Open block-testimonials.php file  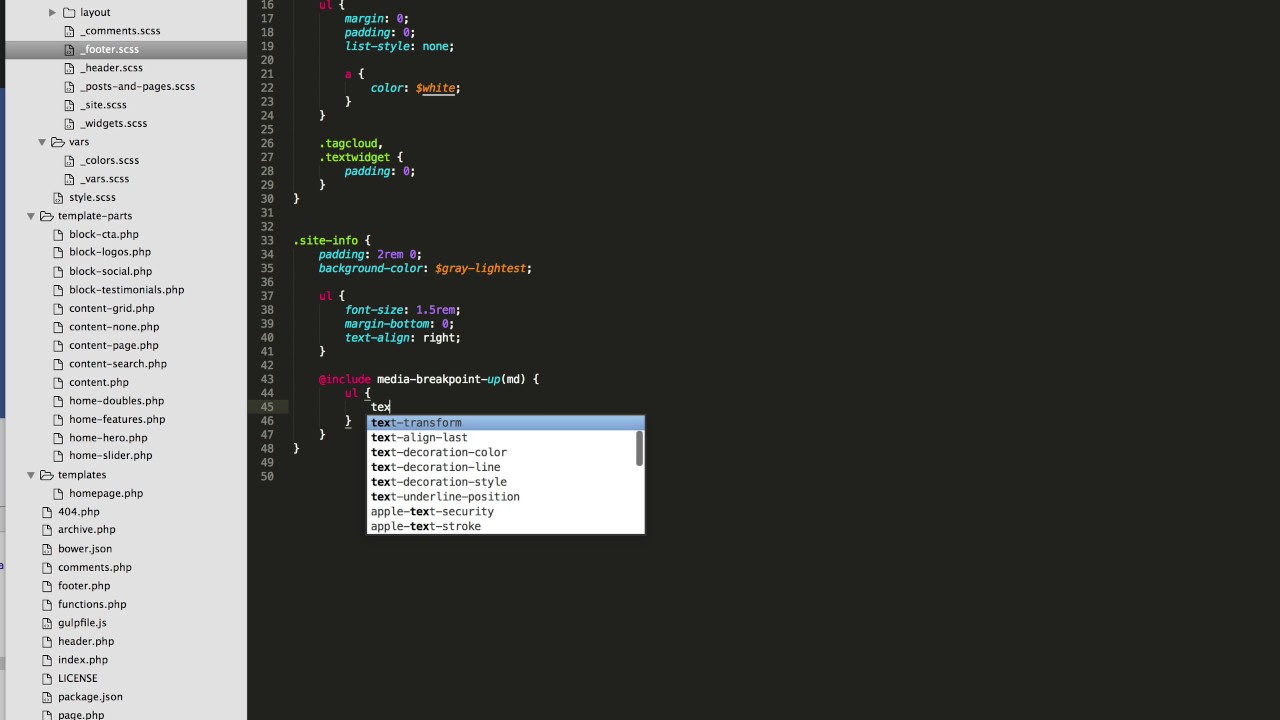point(126,290)
